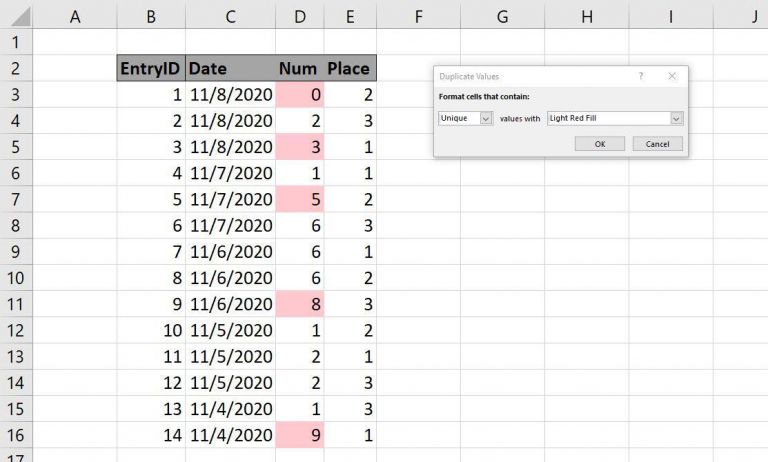768x462 pixels.
Task: Close the Duplicate Values dialog
Action: pyautogui.click(x=672, y=76)
